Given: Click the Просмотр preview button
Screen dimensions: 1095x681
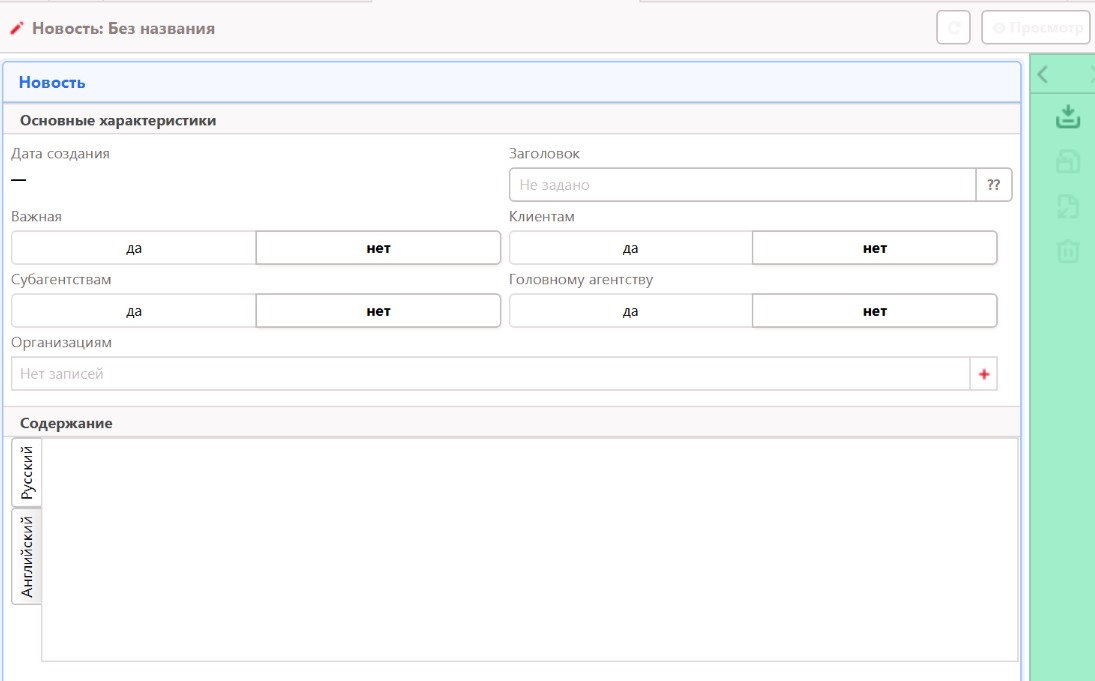Looking at the screenshot, I should tap(1036, 28).
